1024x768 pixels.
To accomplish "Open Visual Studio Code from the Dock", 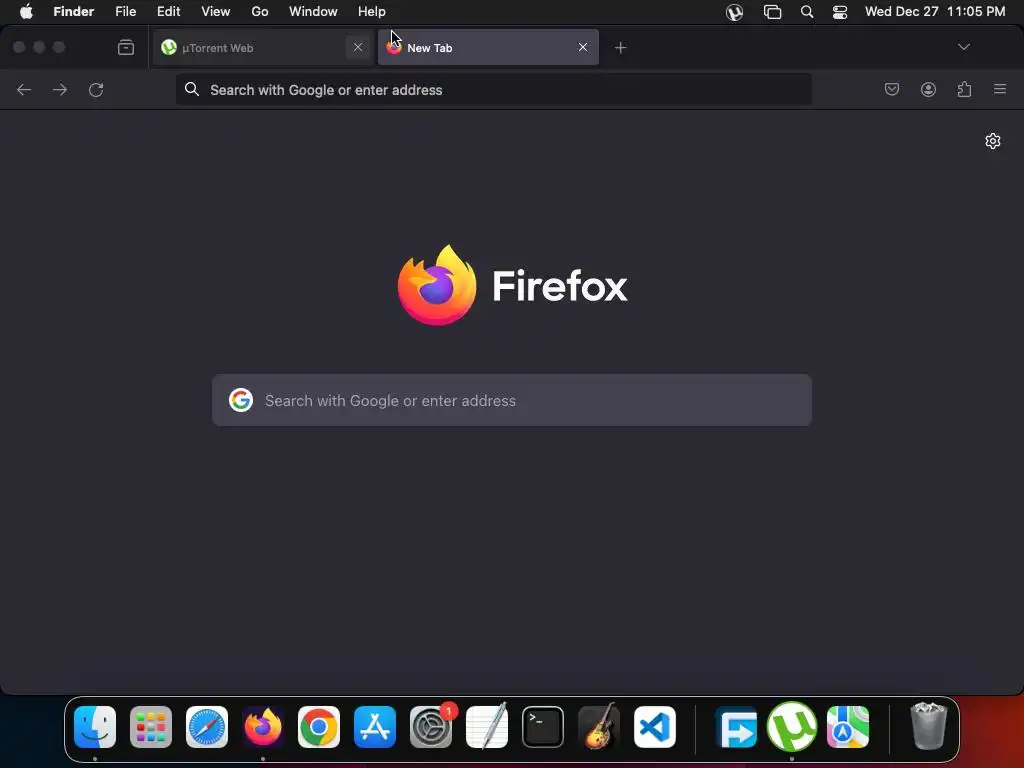I will pos(655,727).
